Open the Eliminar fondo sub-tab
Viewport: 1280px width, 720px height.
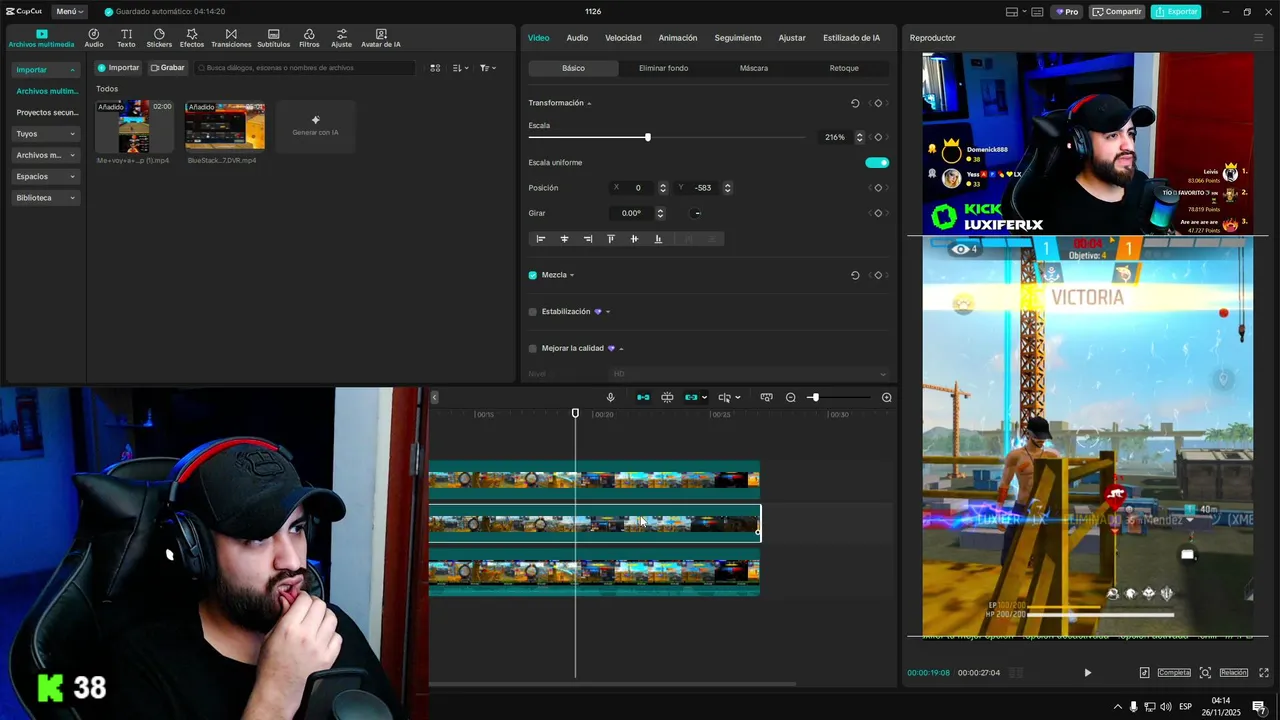pos(664,68)
